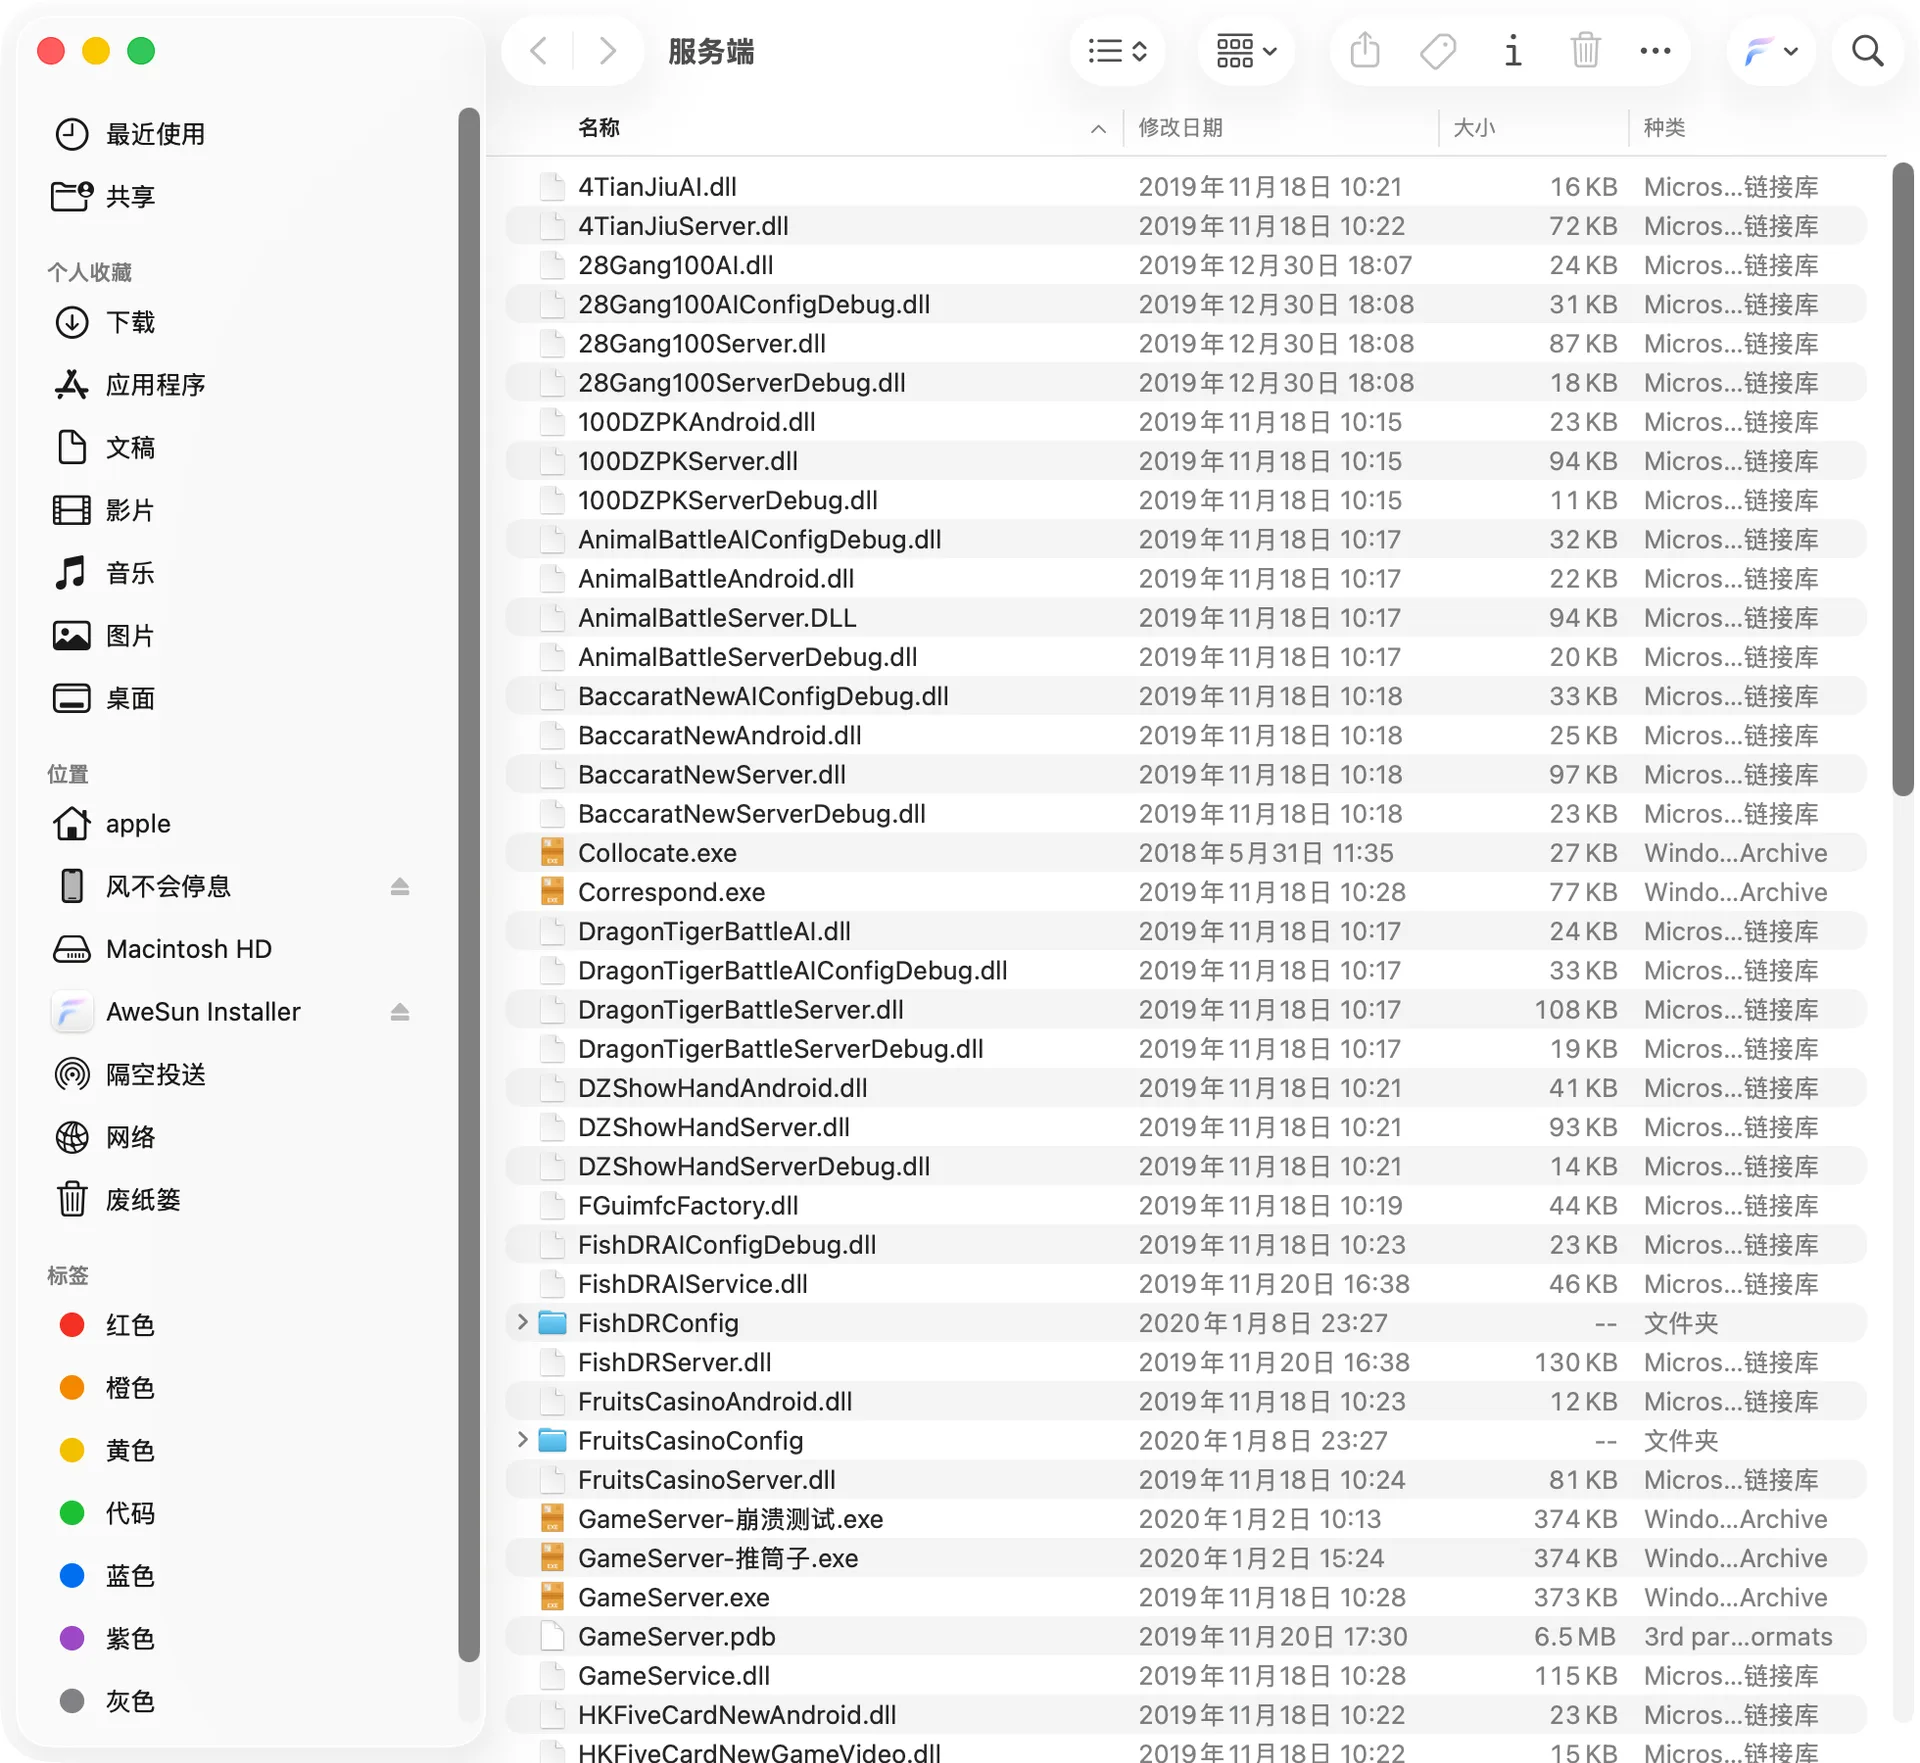
Task: Select the Collocate.exe file
Action: tap(1185, 853)
